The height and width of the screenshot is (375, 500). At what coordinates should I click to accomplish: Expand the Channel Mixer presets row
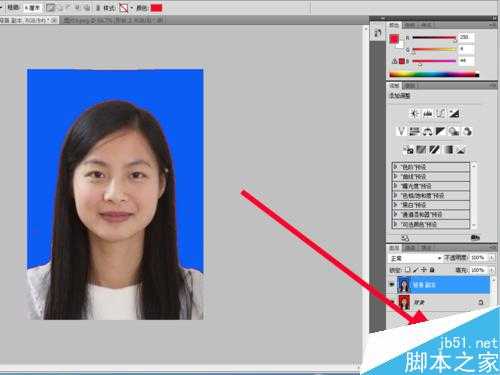tap(395, 214)
